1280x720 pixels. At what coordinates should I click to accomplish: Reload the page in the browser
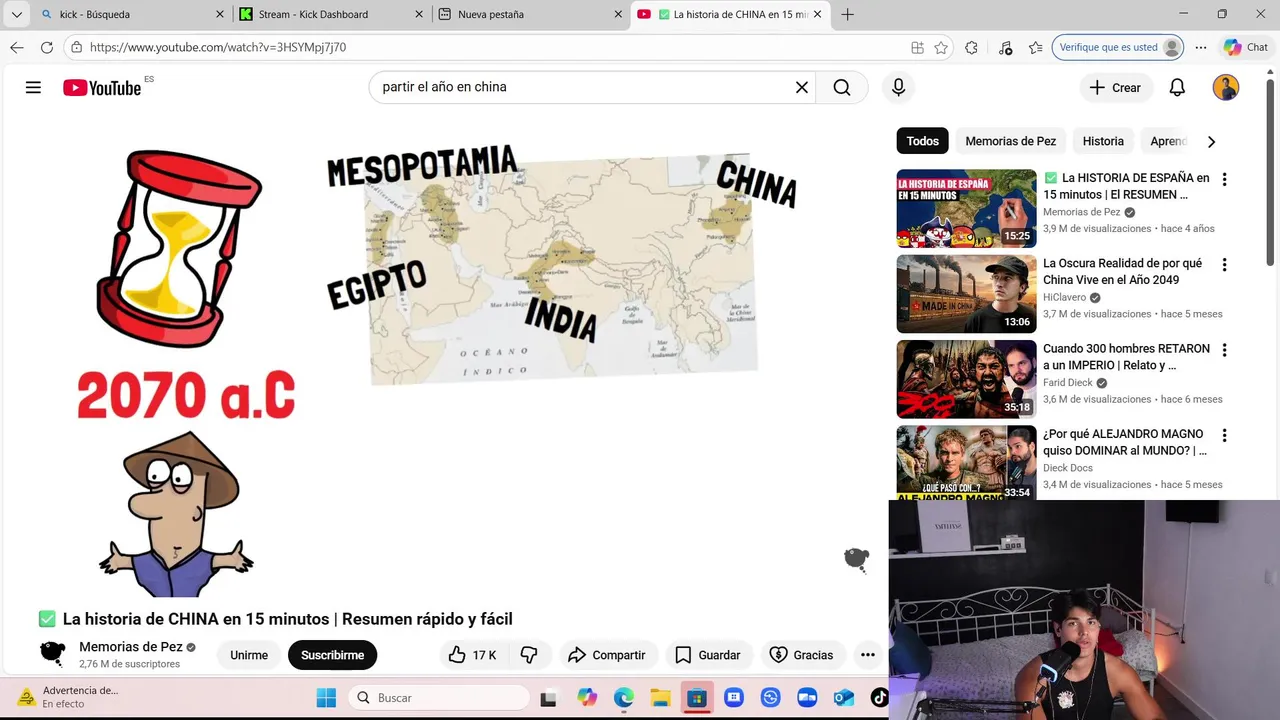[46, 47]
